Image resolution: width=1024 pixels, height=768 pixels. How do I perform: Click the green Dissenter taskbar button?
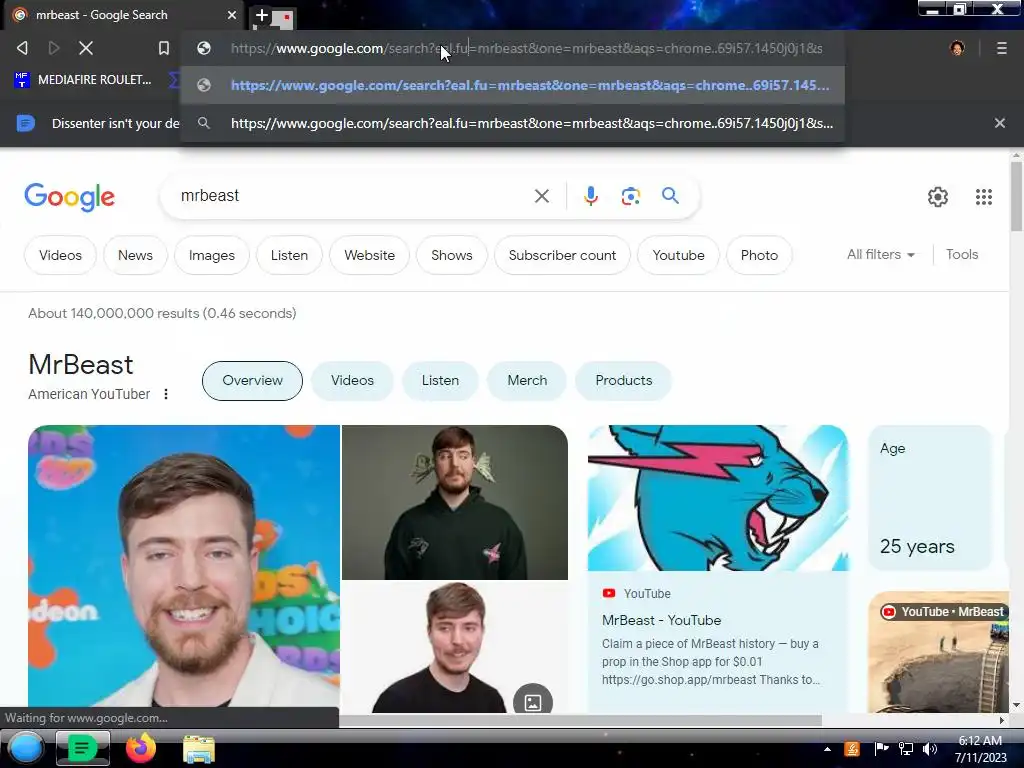coord(82,748)
